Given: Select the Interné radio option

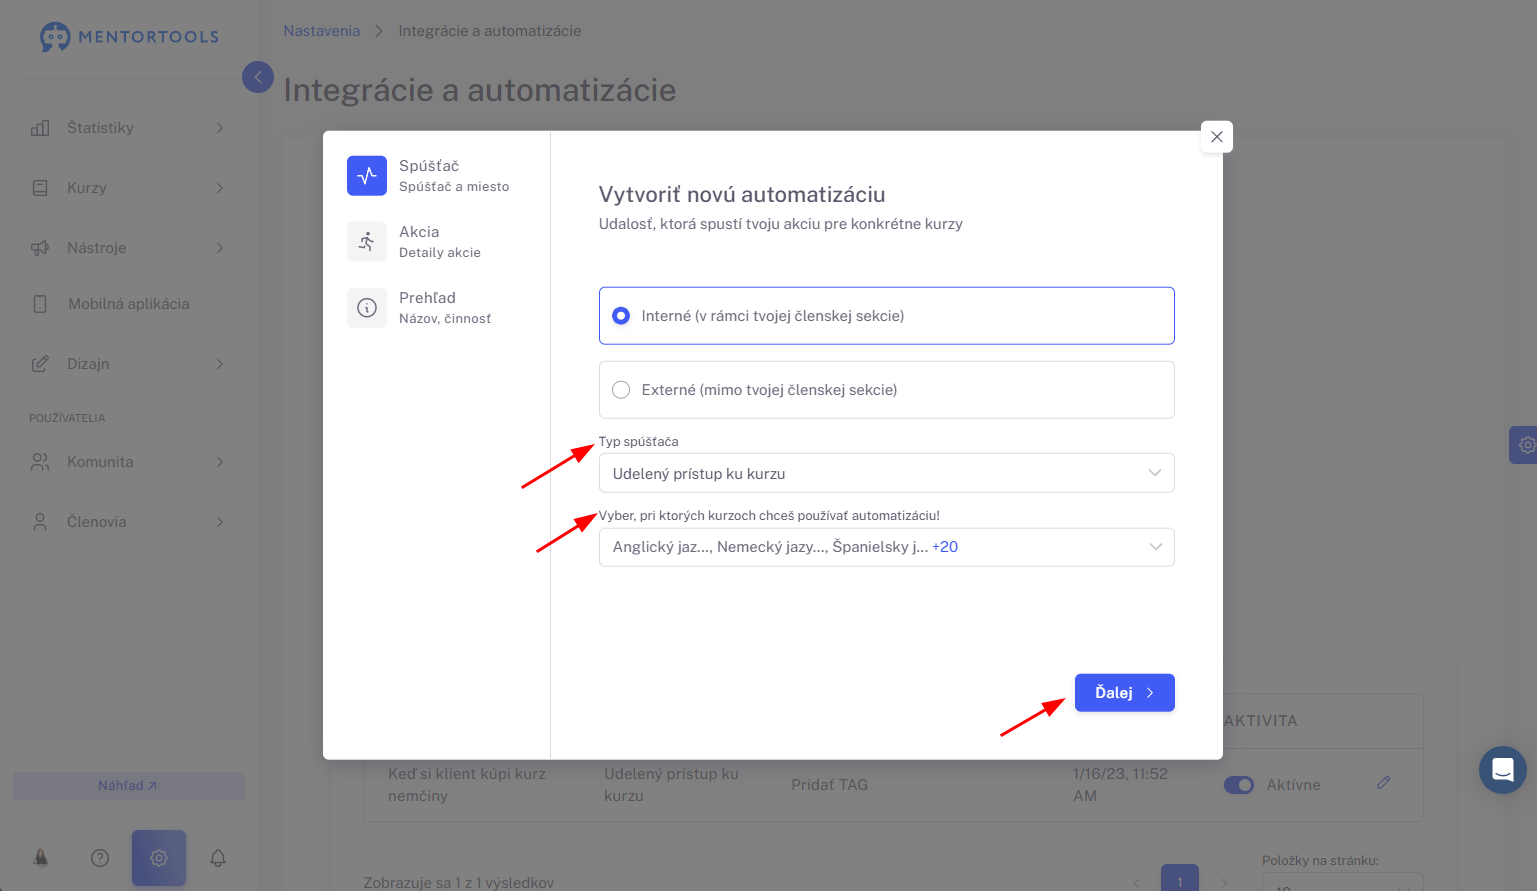Looking at the screenshot, I should click(621, 316).
